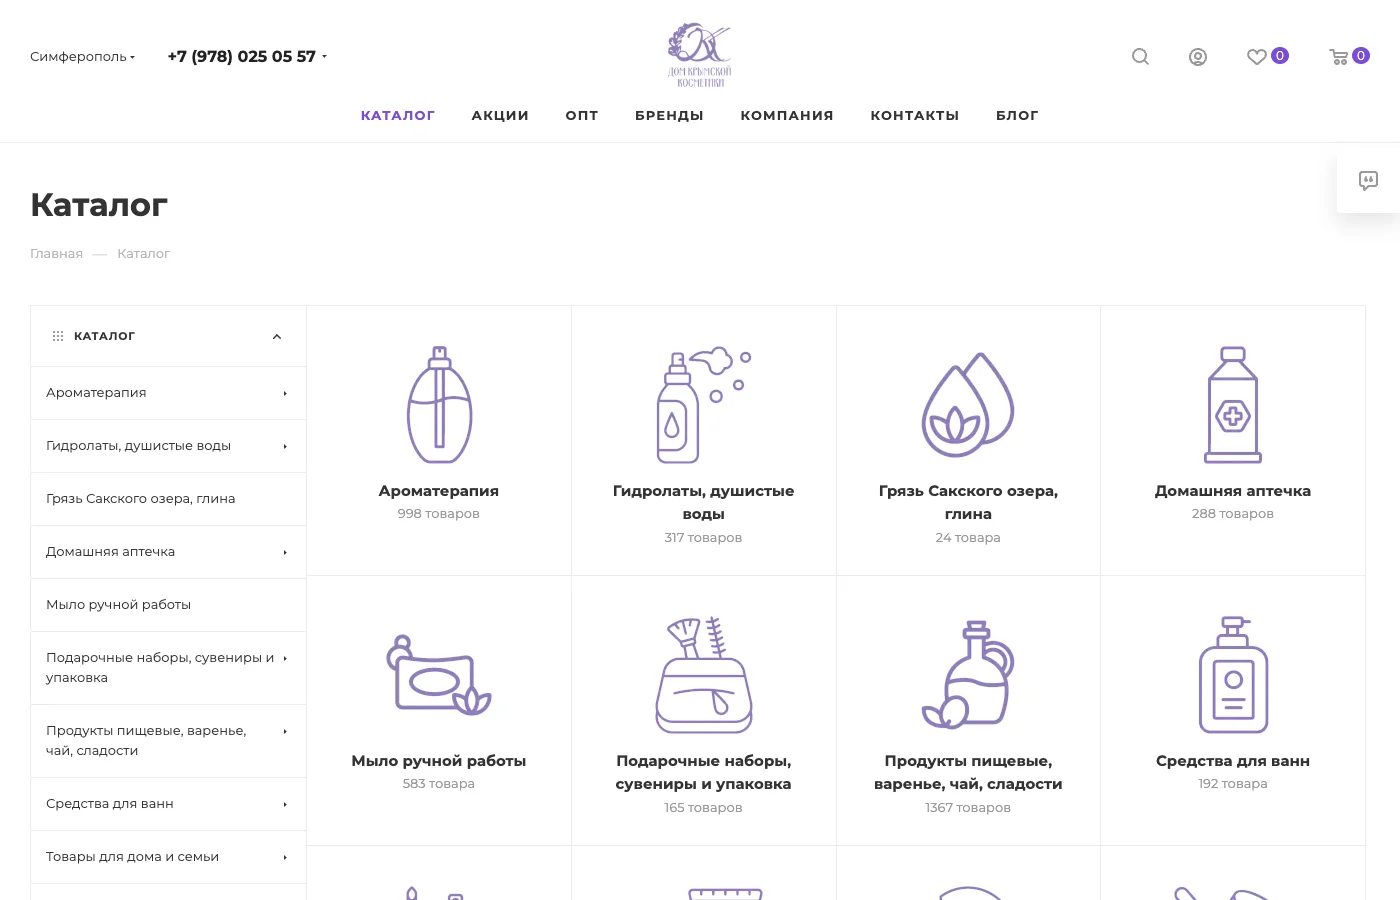Open the БРЕНДЫ menu item
The height and width of the screenshot is (900, 1400).
click(x=669, y=116)
